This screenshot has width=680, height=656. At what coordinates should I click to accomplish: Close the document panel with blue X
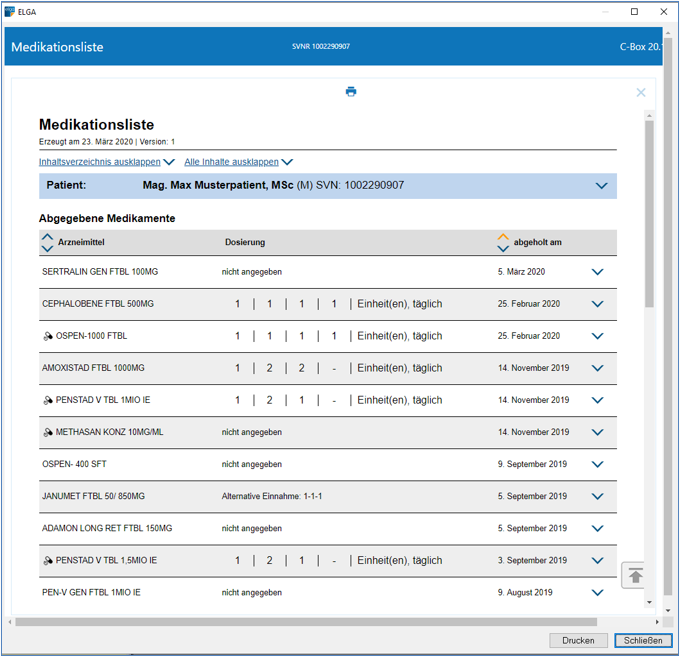[641, 92]
